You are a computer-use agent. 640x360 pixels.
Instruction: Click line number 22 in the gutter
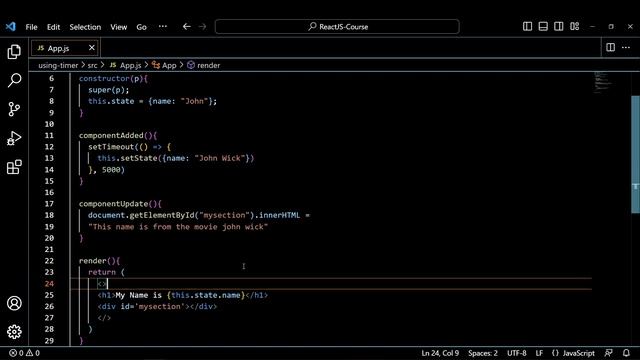point(49,261)
